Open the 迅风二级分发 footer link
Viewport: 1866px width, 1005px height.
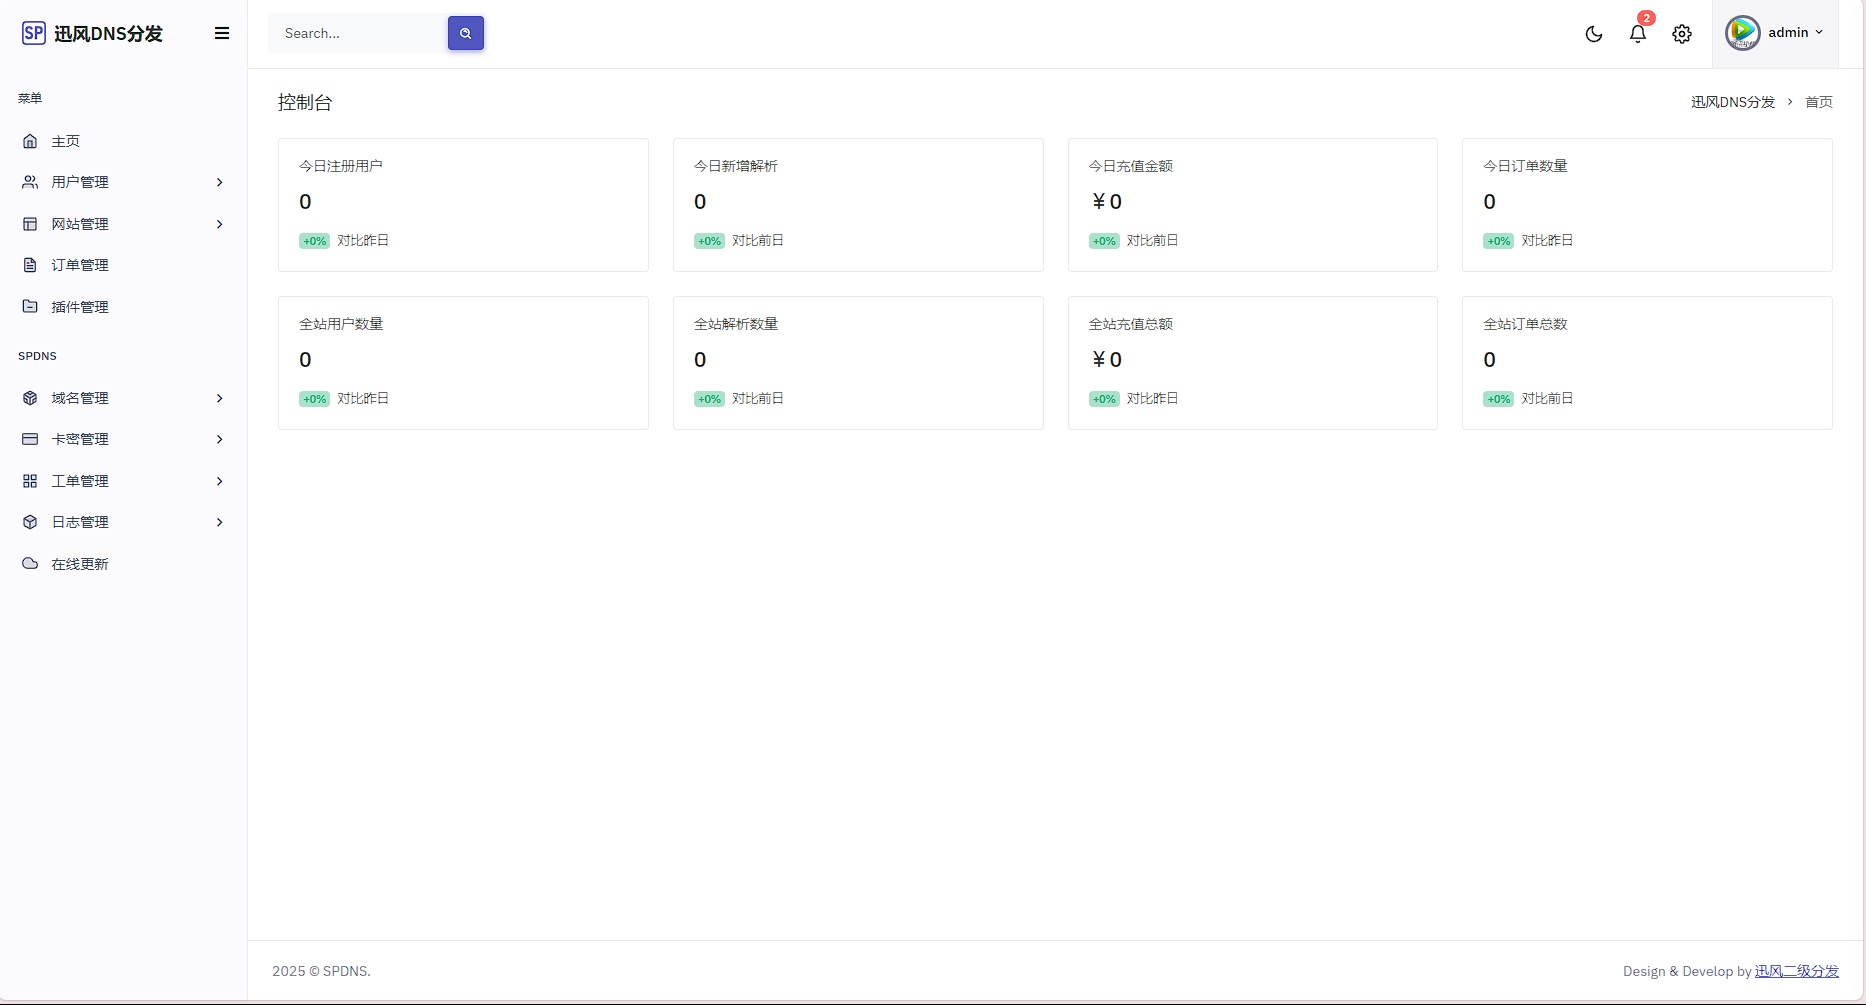pyautogui.click(x=1796, y=971)
